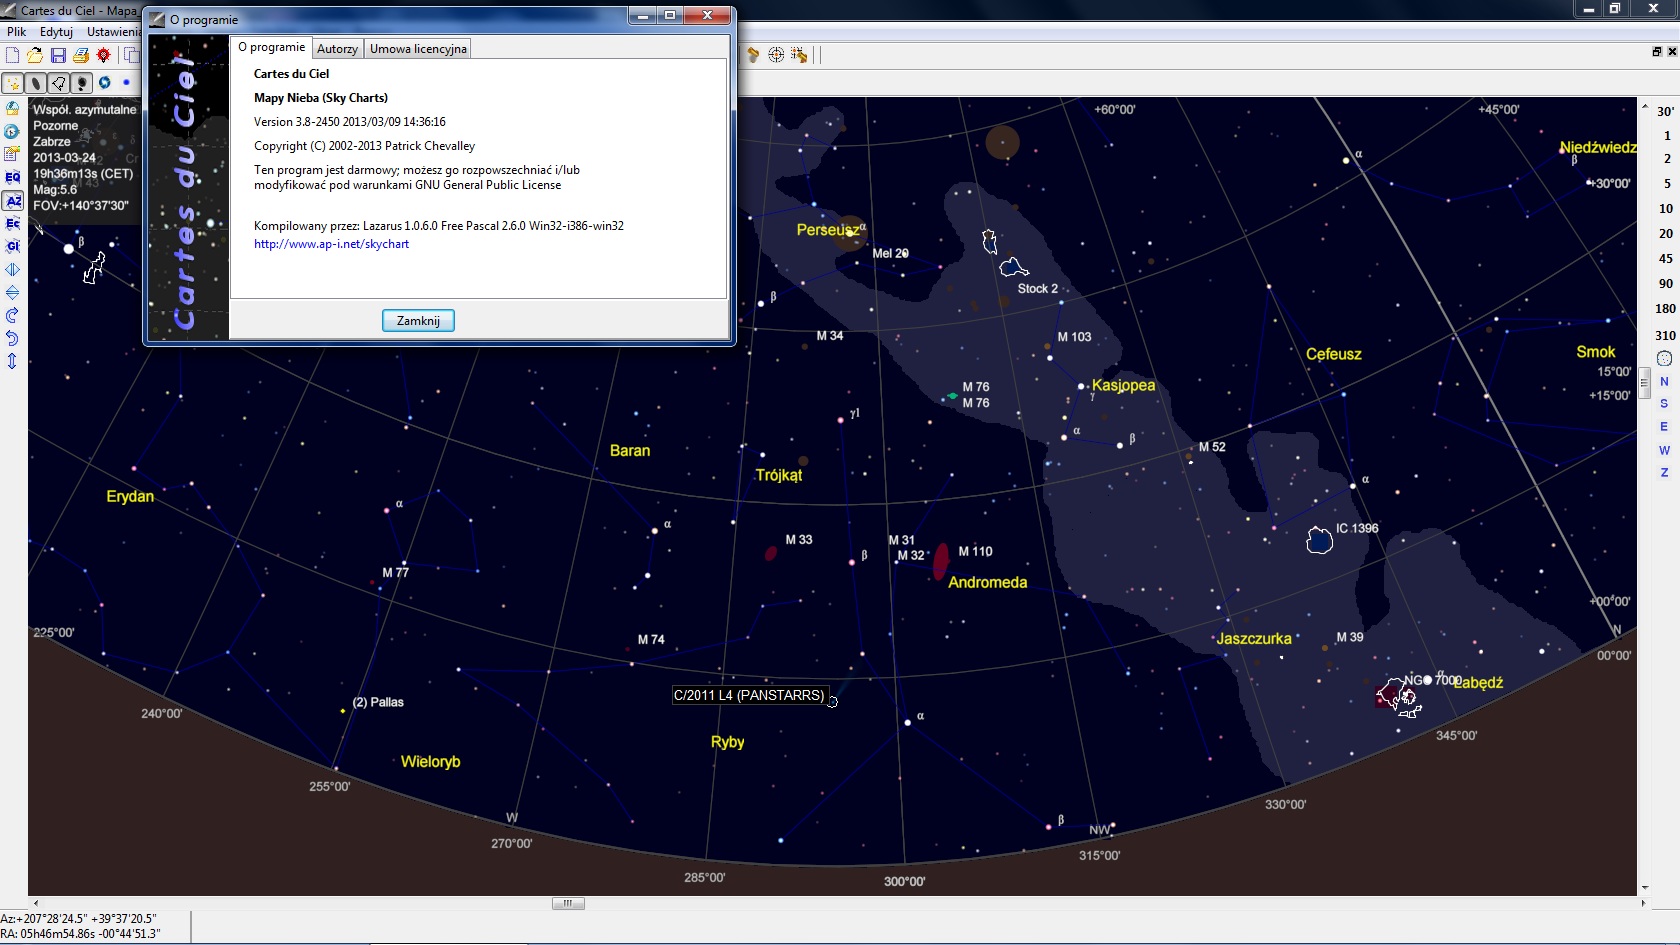Screen dimensions: 1680x945
Task: Point the chart East with E button
Action: (x=1664, y=427)
